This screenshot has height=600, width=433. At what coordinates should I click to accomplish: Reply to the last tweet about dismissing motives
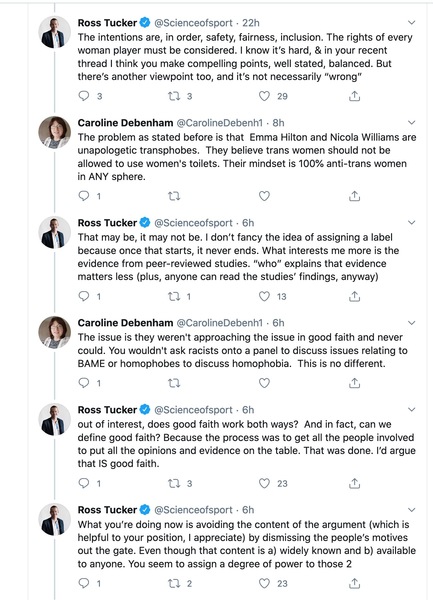tap(84, 583)
